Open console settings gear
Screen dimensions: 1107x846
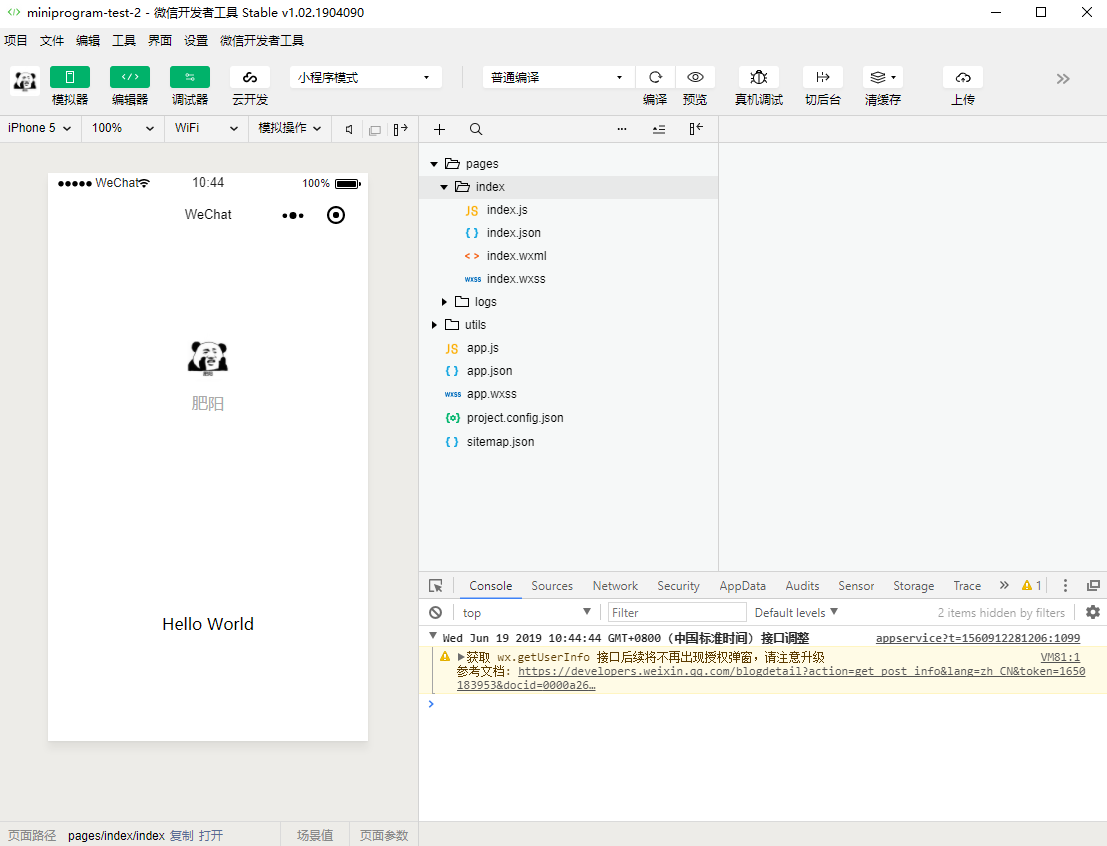1093,612
